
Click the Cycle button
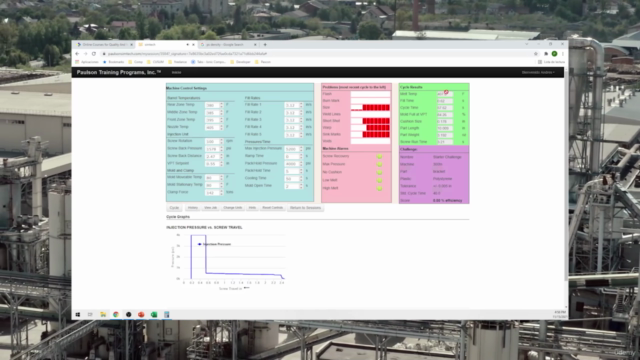coord(174,208)
